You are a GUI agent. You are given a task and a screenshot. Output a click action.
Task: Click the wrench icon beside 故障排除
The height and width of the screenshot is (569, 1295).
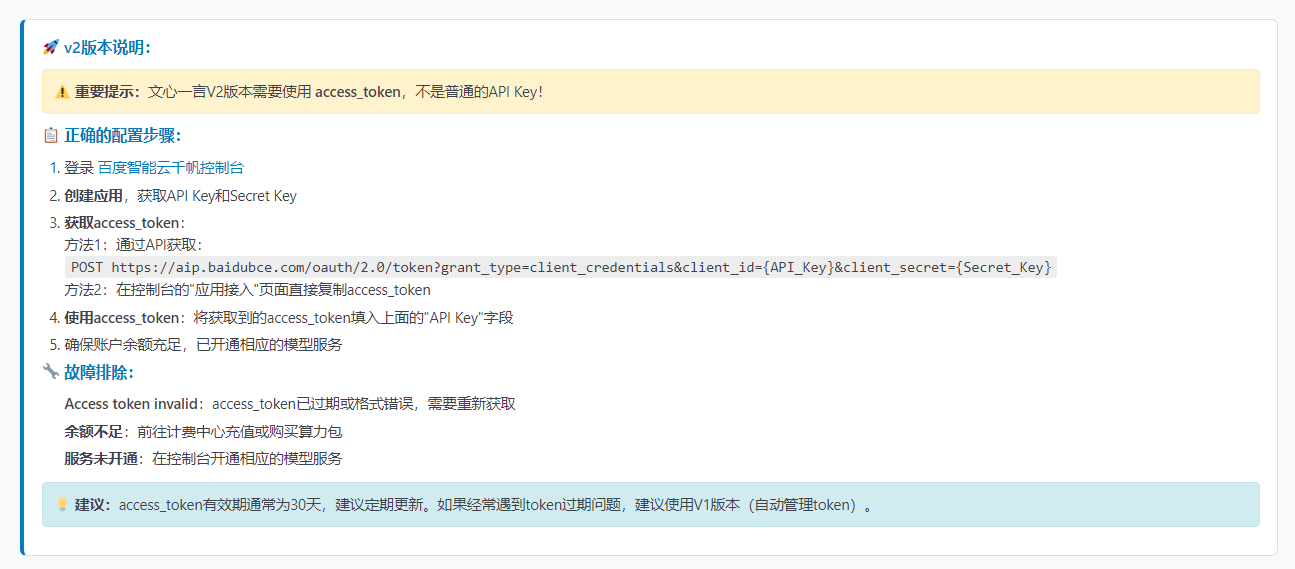pyautogui.click(x=51, y=372)
